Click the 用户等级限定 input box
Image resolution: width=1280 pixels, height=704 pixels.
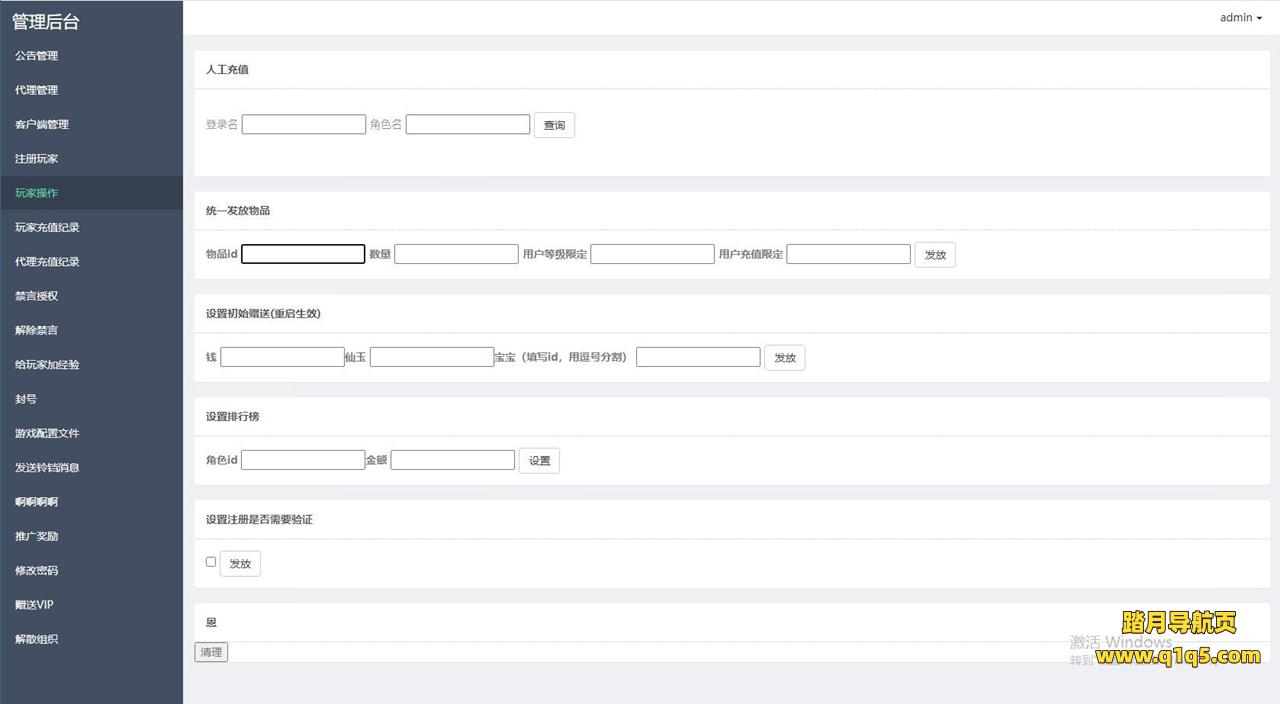tap(652, 254)
